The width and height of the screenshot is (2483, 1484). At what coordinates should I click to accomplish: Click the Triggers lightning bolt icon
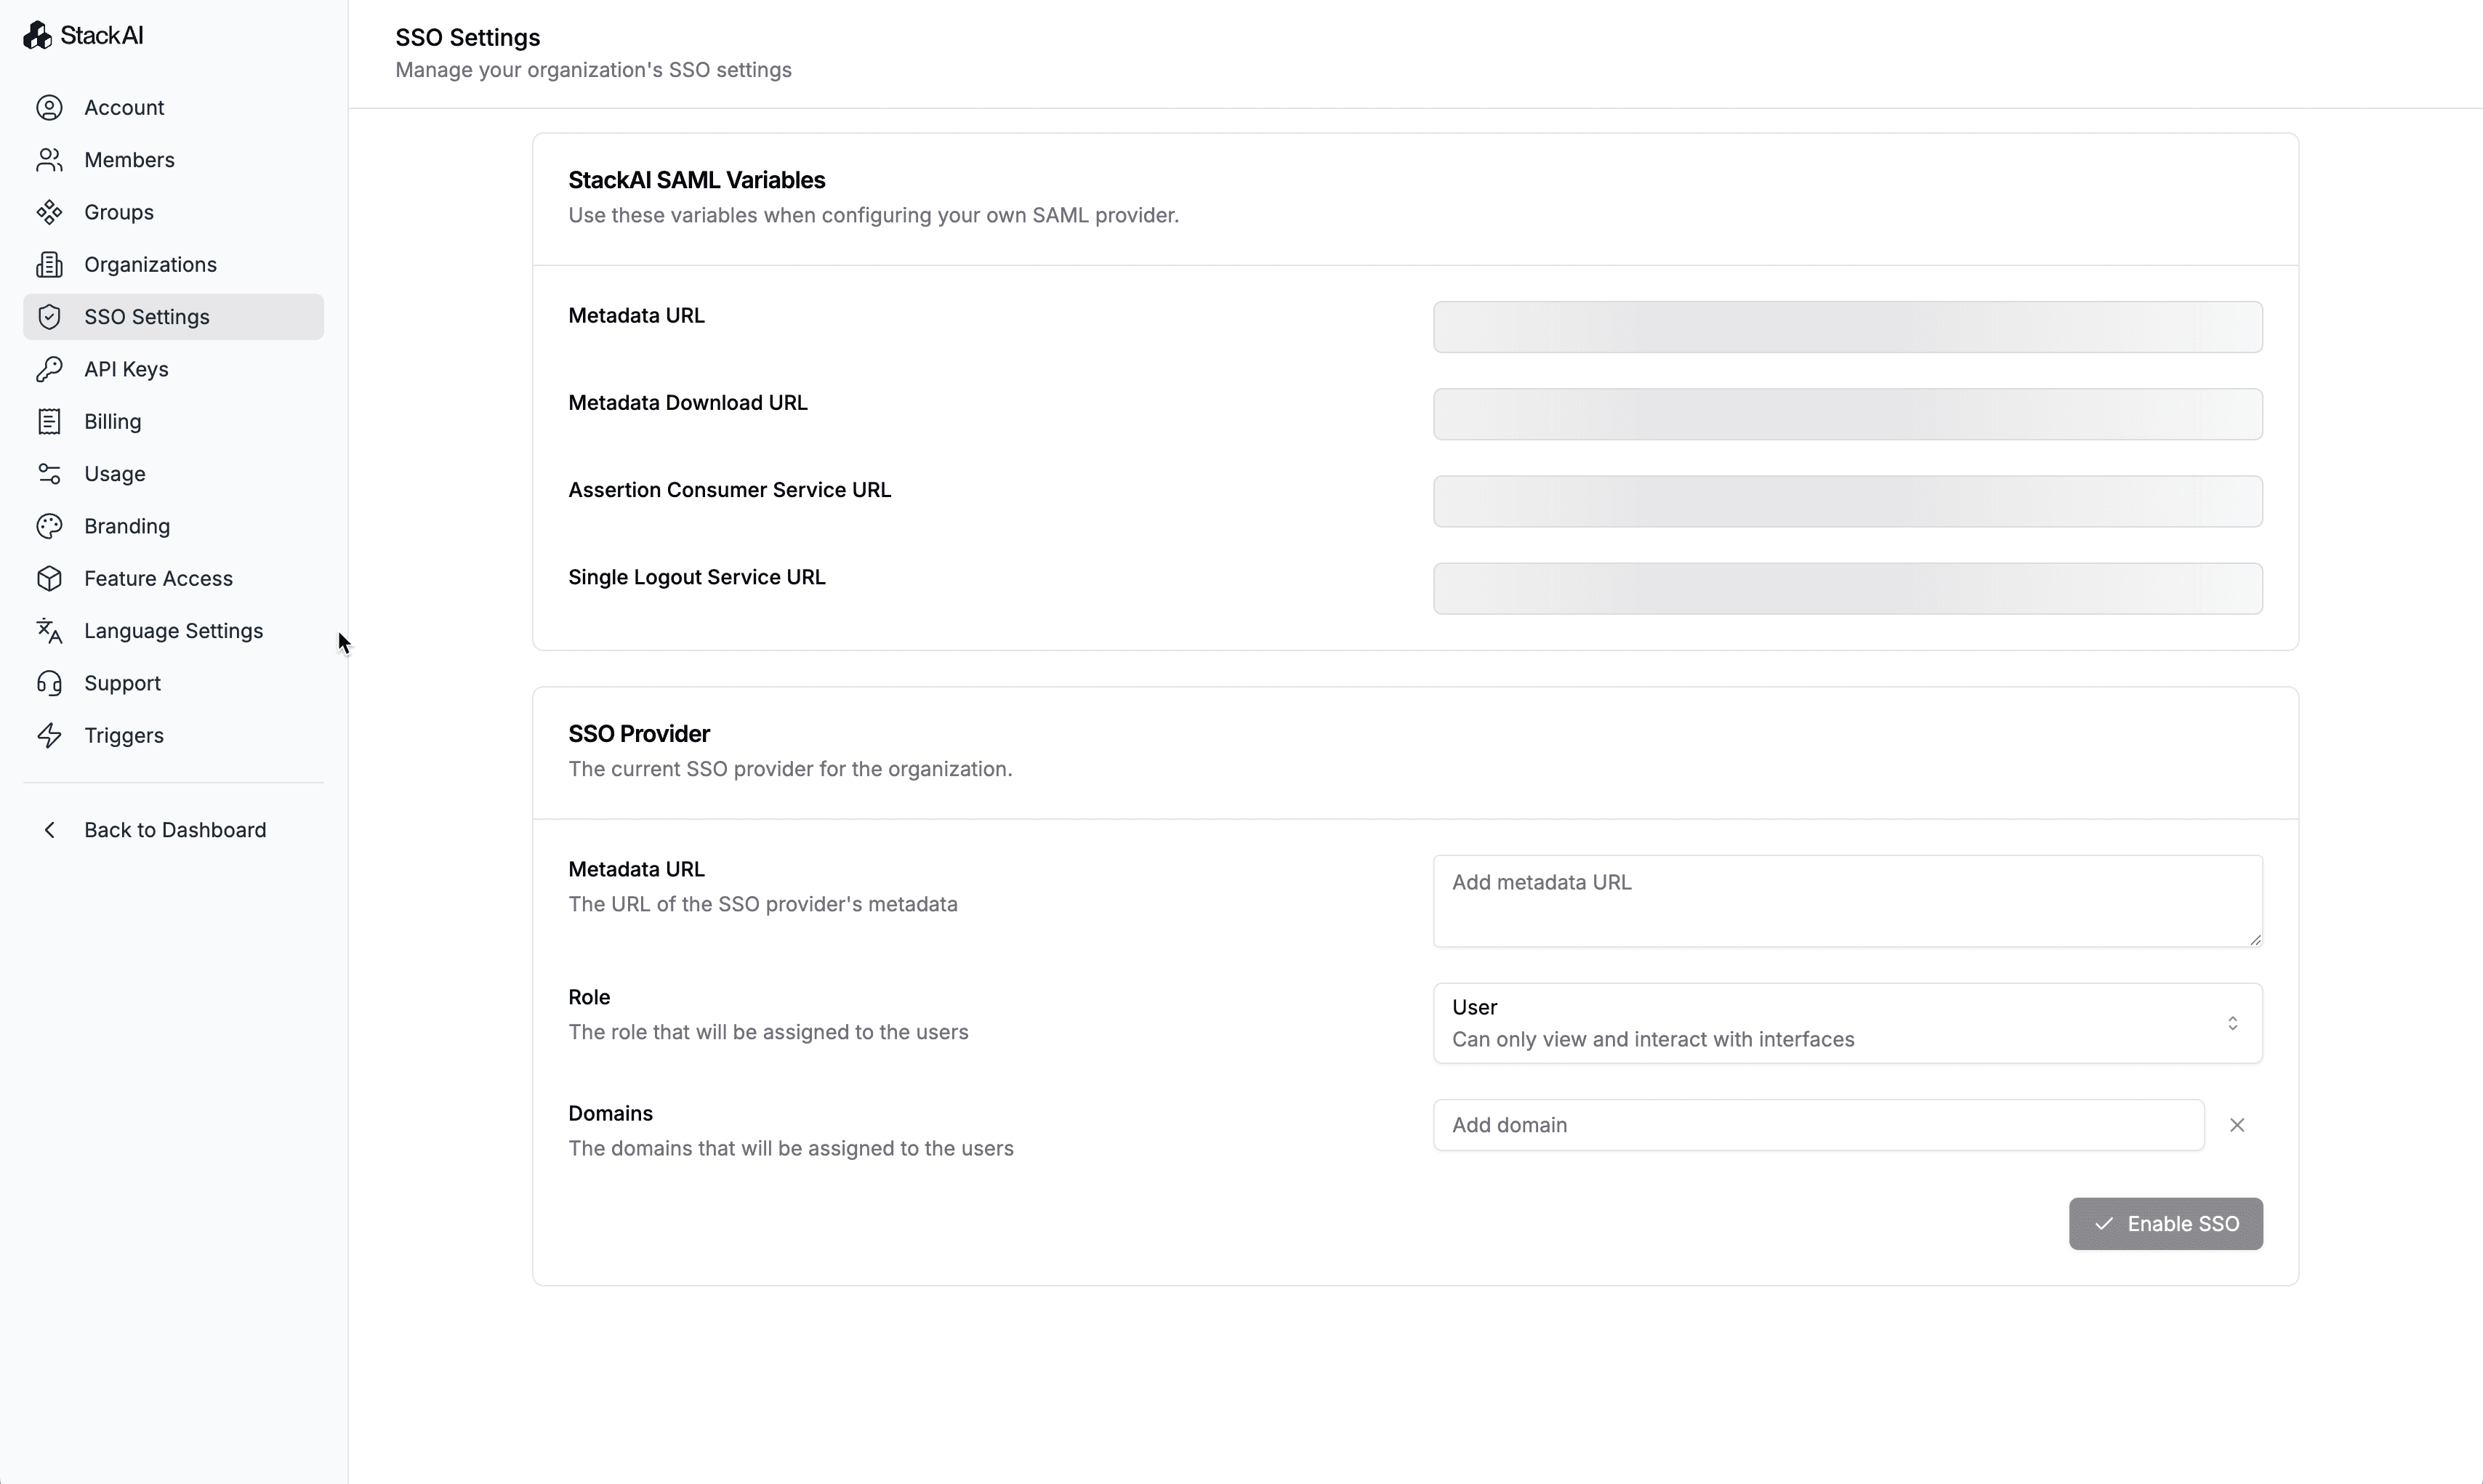(49, 735)
